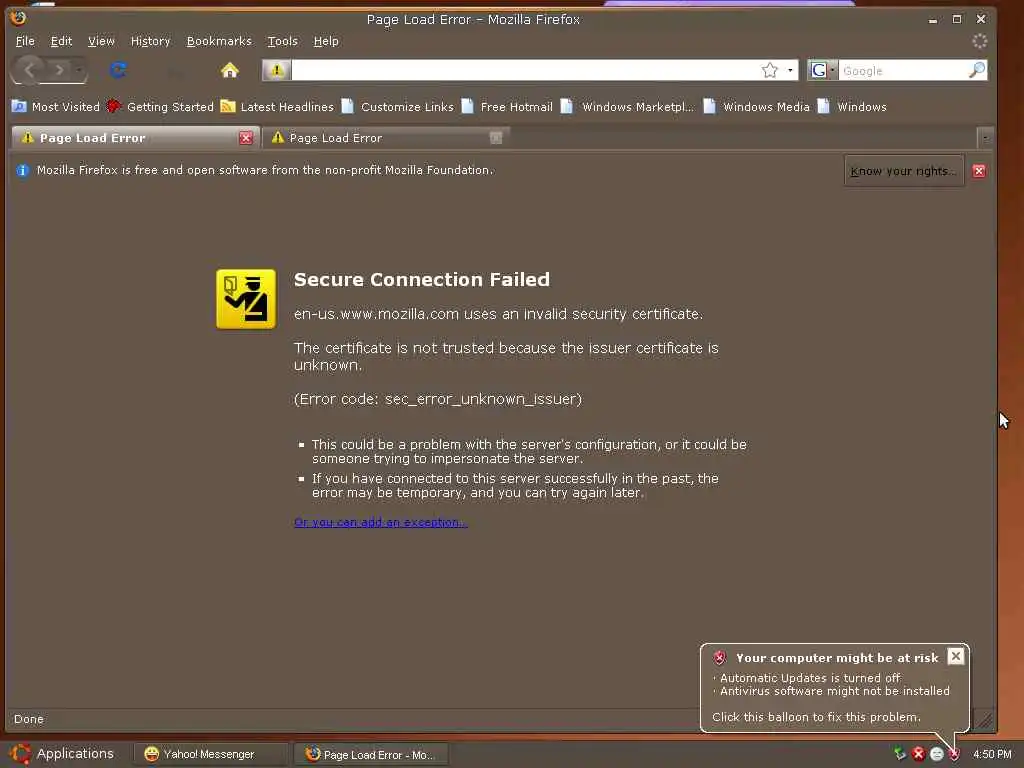Click the blue info icon in notification bar
The image size is (1024, 768).
pyautogui.click(x=23, y=170)
